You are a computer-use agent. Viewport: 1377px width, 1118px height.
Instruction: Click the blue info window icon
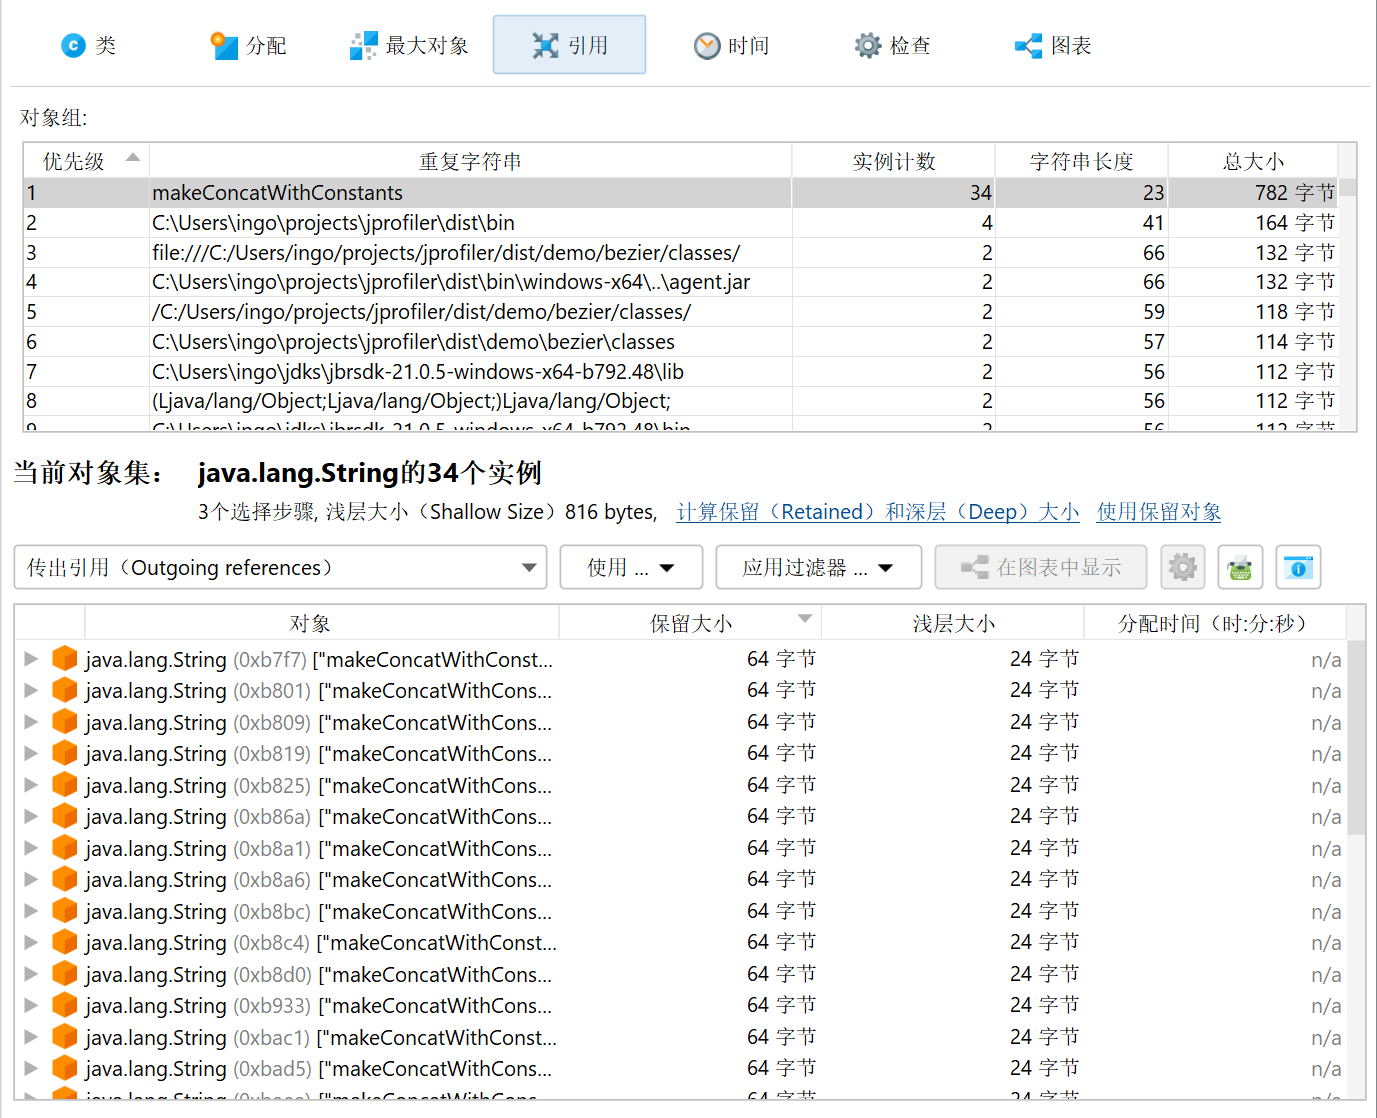pos(1298,568)
